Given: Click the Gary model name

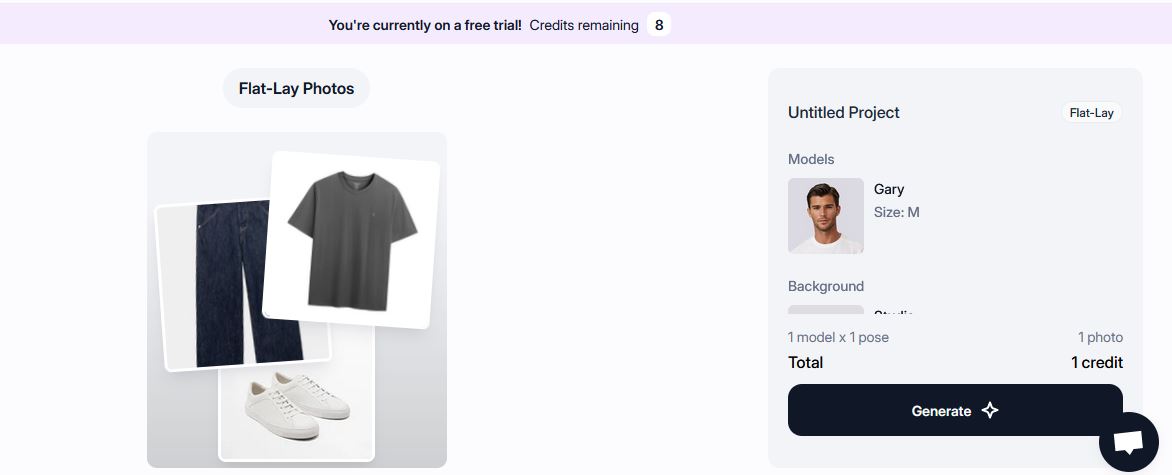Looking at the screenshot, I should point(888,189).
